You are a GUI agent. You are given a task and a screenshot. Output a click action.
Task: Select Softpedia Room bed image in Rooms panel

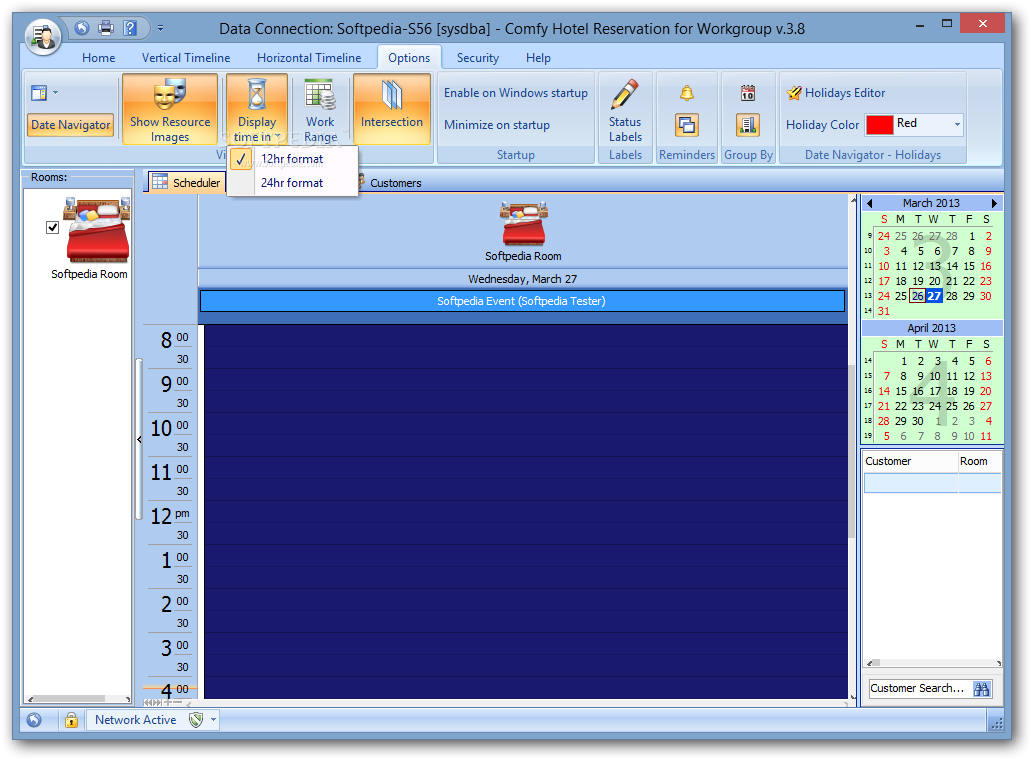click(x=96, y=230)
